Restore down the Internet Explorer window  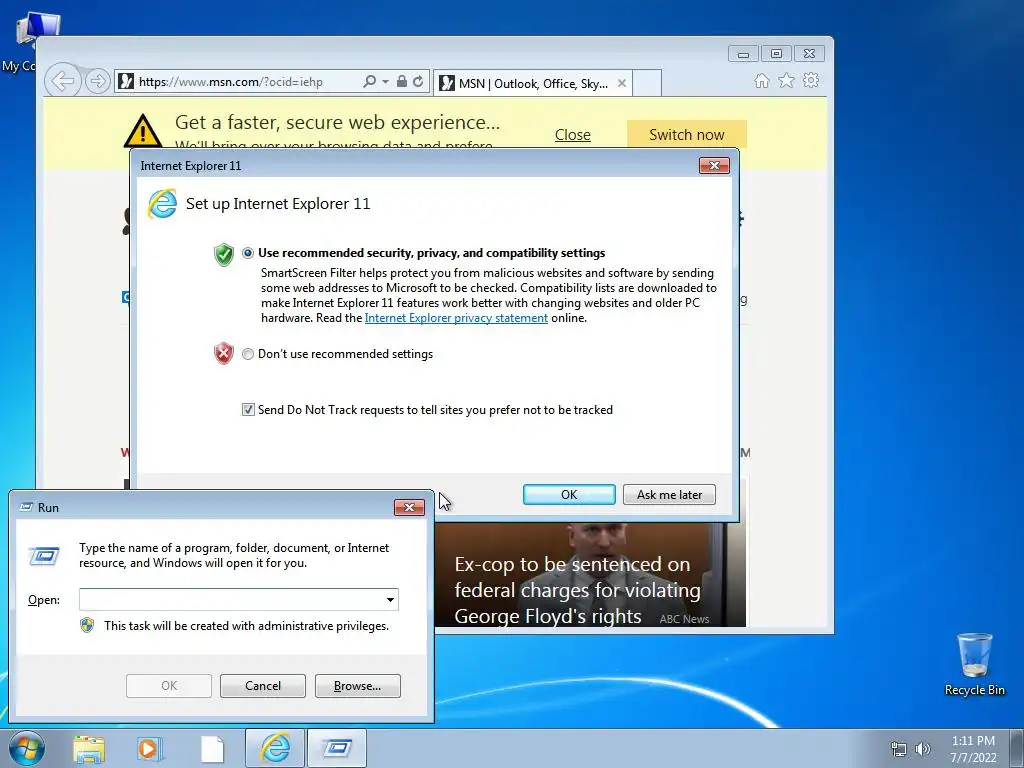[x=776, y=54]
